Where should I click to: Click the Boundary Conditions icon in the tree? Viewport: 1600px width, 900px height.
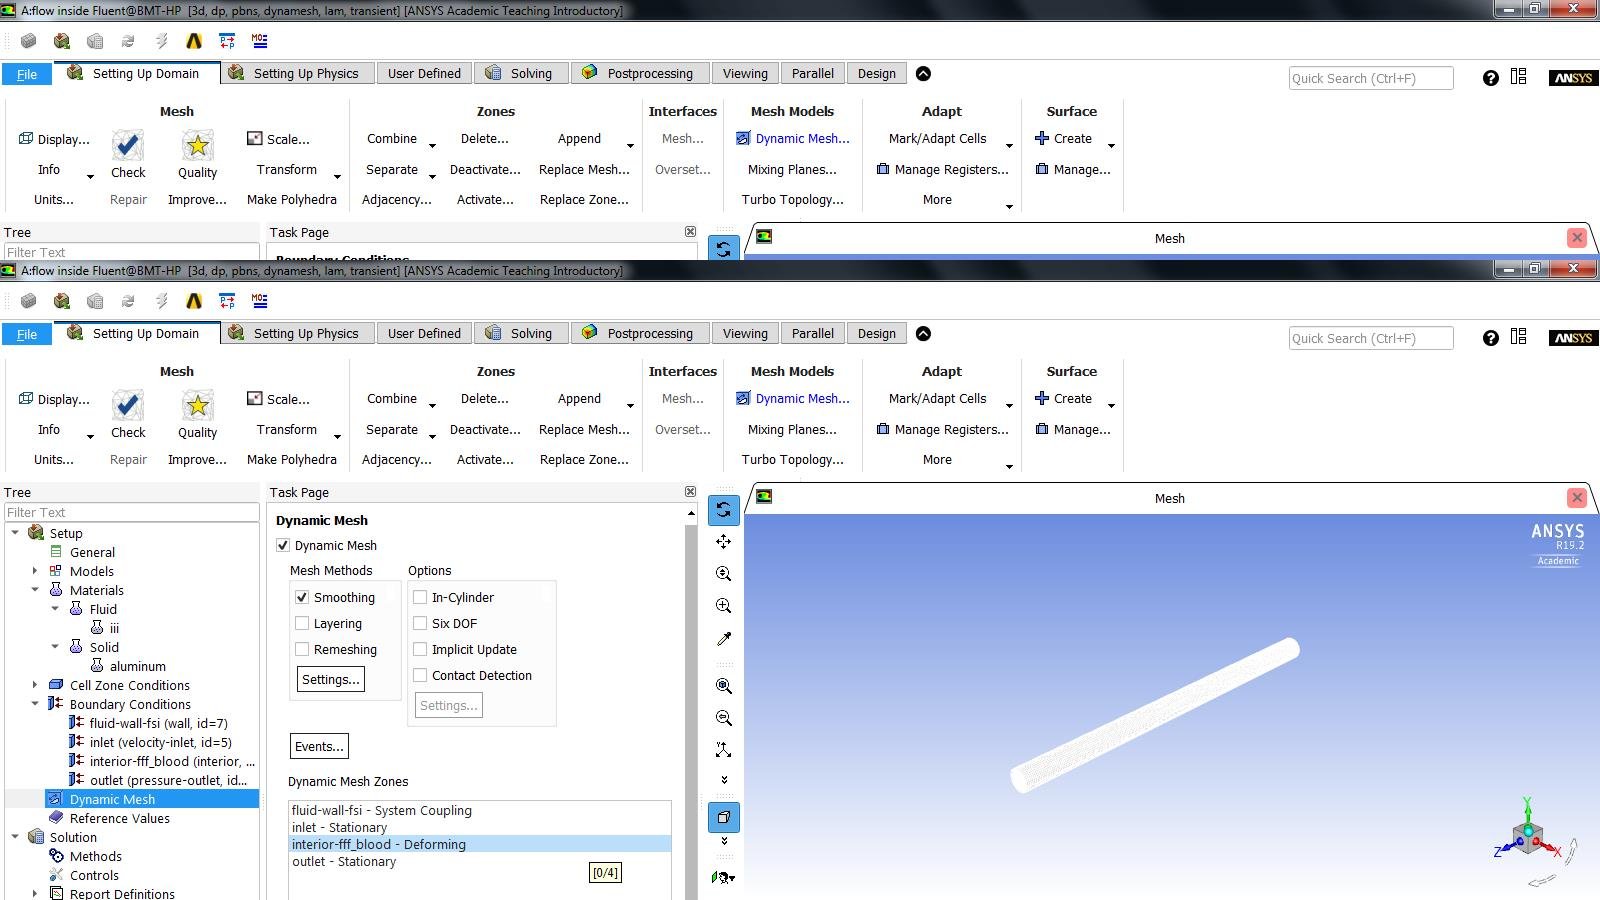[x=56, y=703]
